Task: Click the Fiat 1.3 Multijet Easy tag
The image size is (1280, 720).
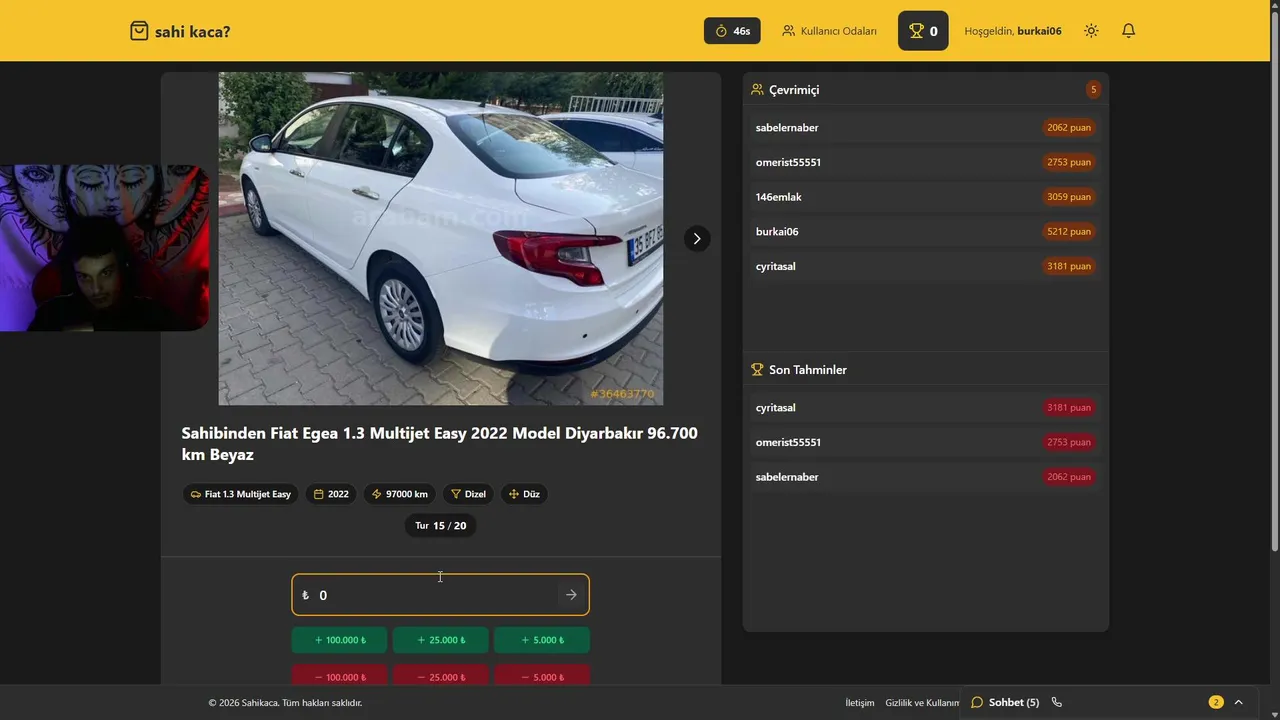Action: (x=240, y=494)
